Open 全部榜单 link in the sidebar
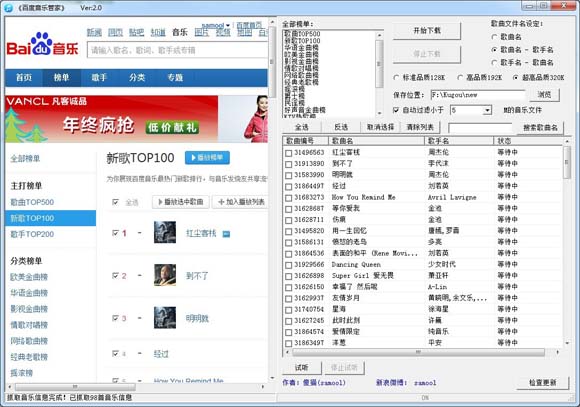The width and height of the screenshot is (580, 407). (x=25, y=159)
